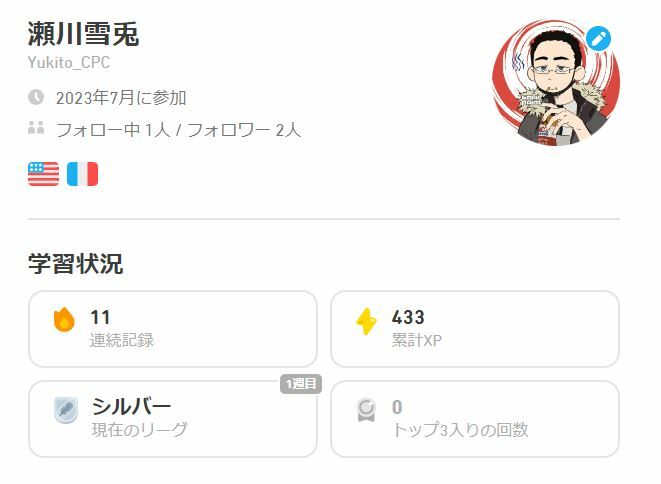
Task: Click the orange streak flame icon
Action: click(x=64, y=320)
